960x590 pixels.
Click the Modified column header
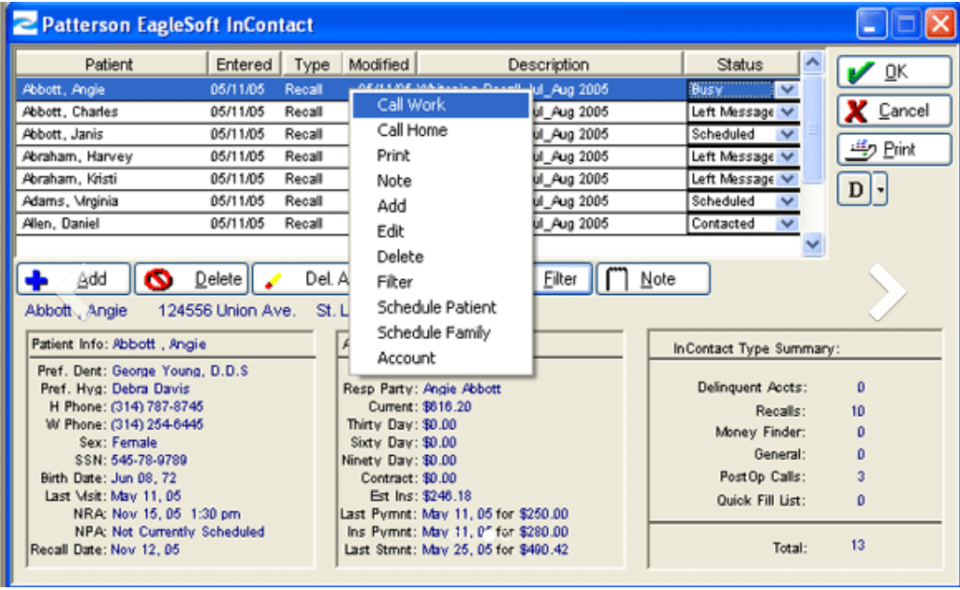(379, 63)
